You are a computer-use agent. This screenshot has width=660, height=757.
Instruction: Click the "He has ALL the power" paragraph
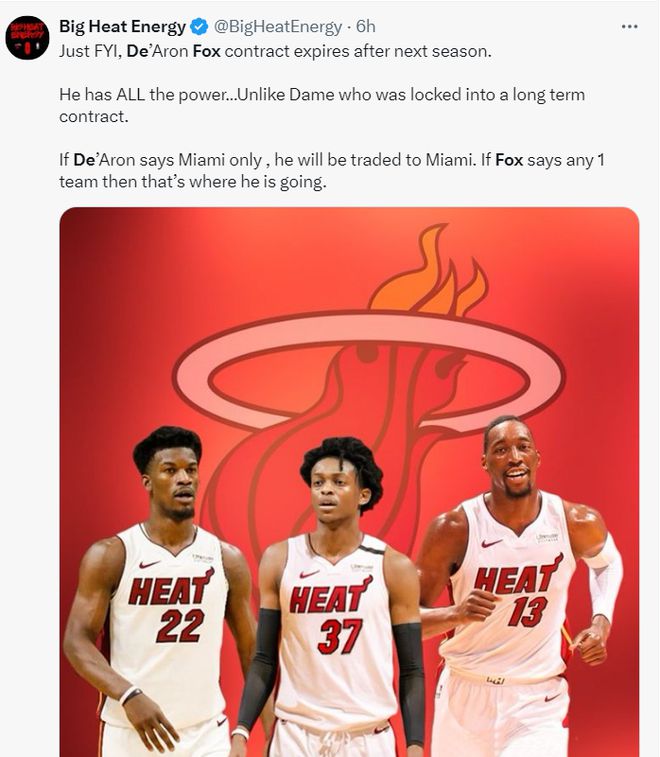tap(322, 105)
